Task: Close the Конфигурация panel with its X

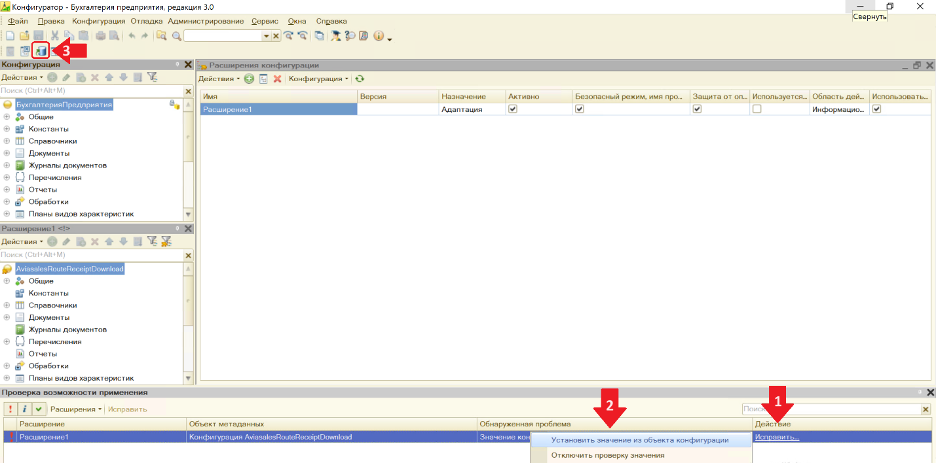Action: [x=188, y=64]
